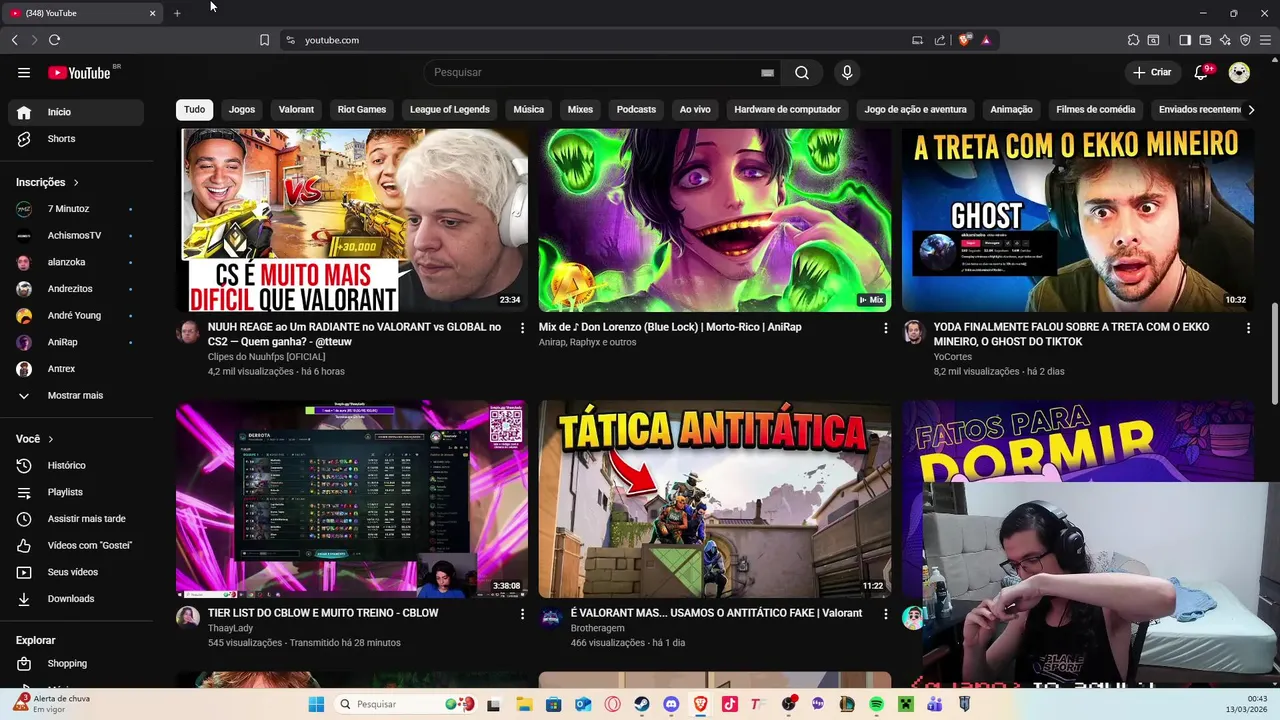Select the Valorant filter chip

pos(296,109)
